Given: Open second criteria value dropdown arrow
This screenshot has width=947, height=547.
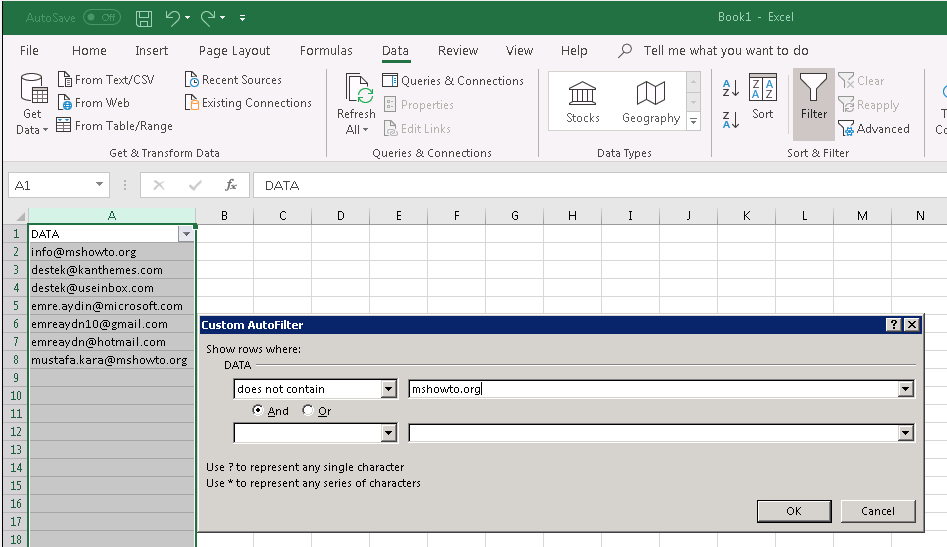Looking at the screenshot, I should pos(905,433).
